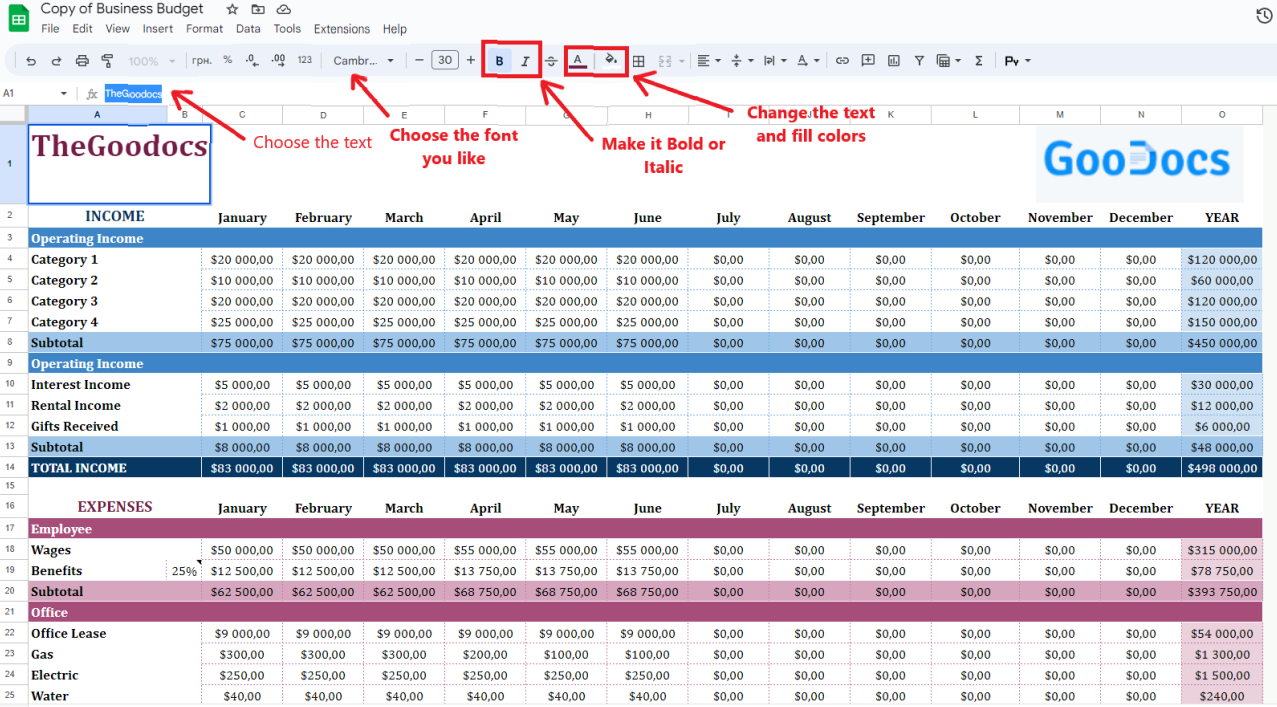Open the number format 123 menu

pyautogui.click(x=305, y=60)
